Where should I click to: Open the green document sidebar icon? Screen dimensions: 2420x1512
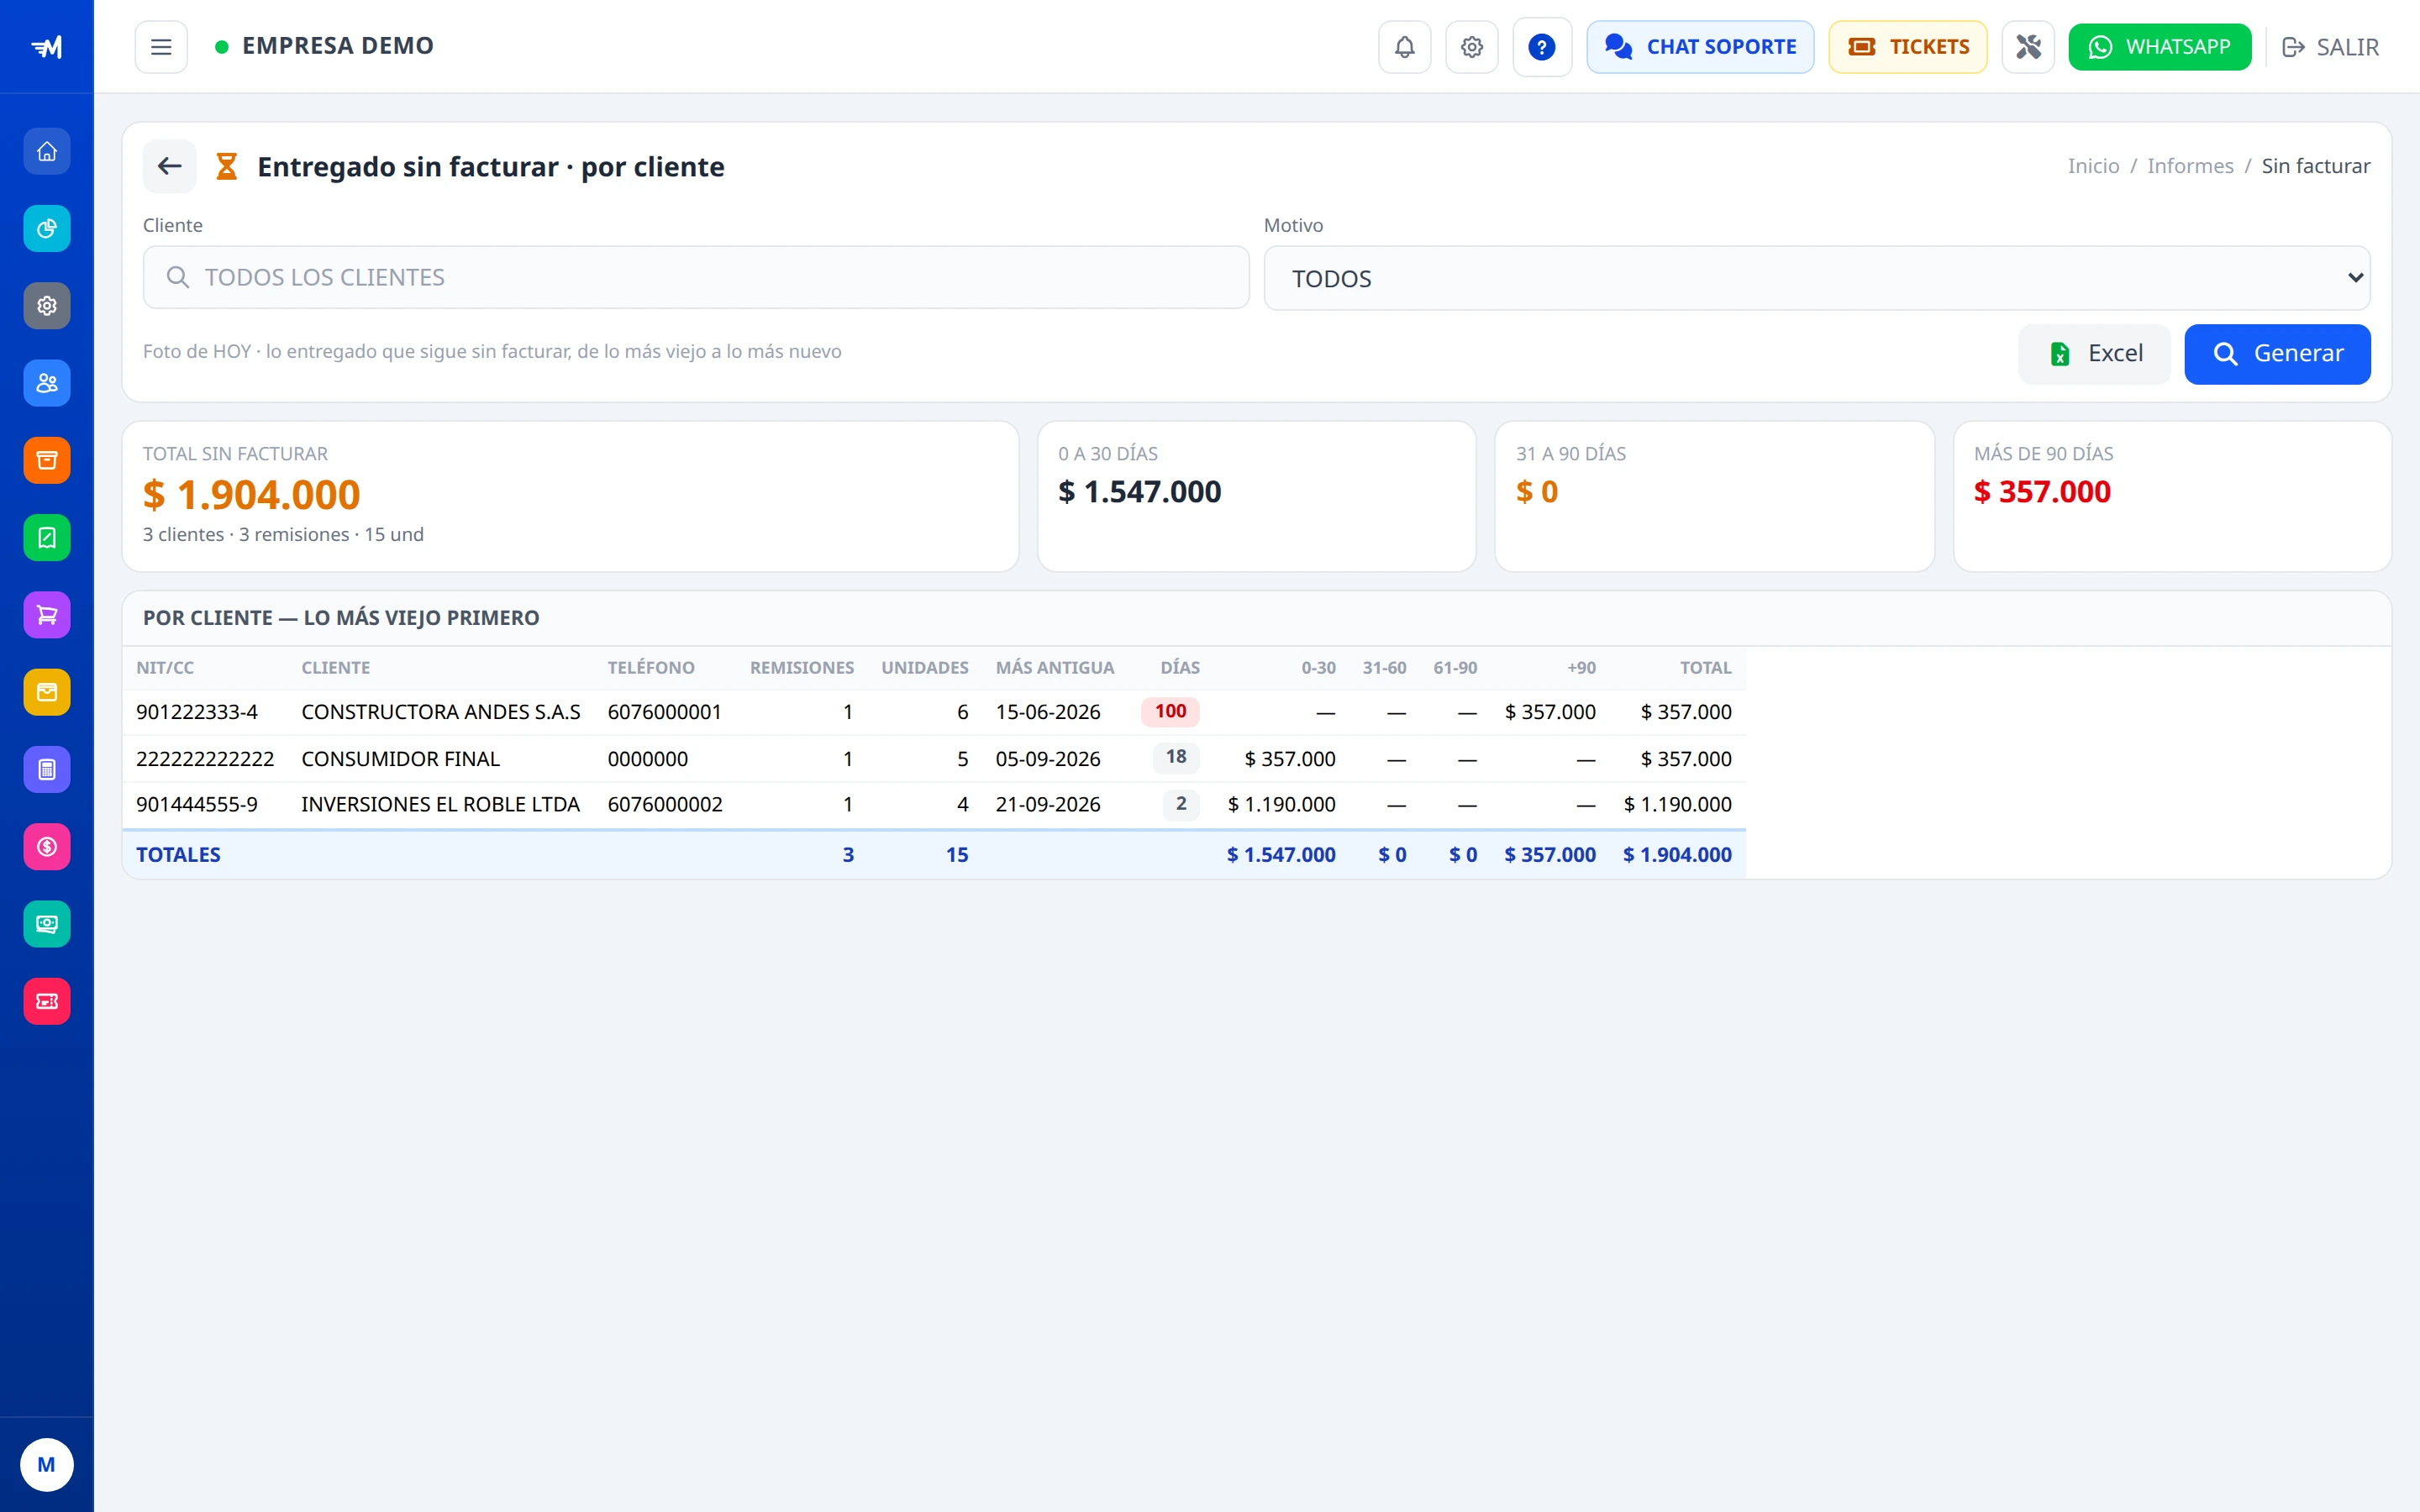coord(47,538)
